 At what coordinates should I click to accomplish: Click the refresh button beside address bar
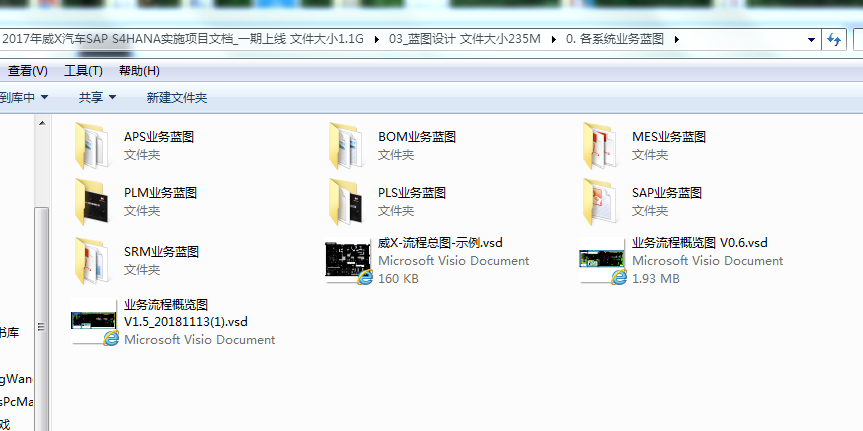(x=834, y=39)
